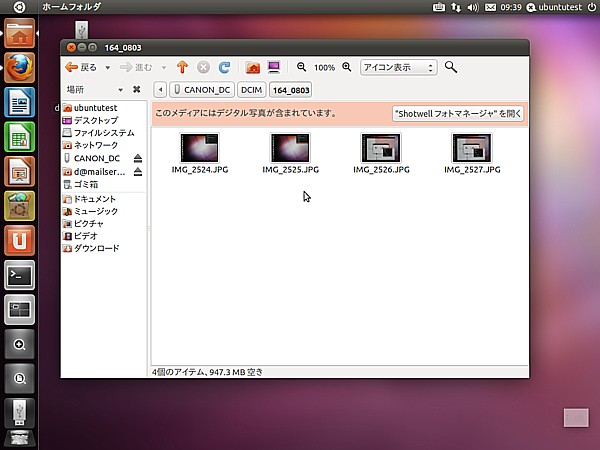Reload the current folder
600x450 pixels.
click(x=224, y=67)
